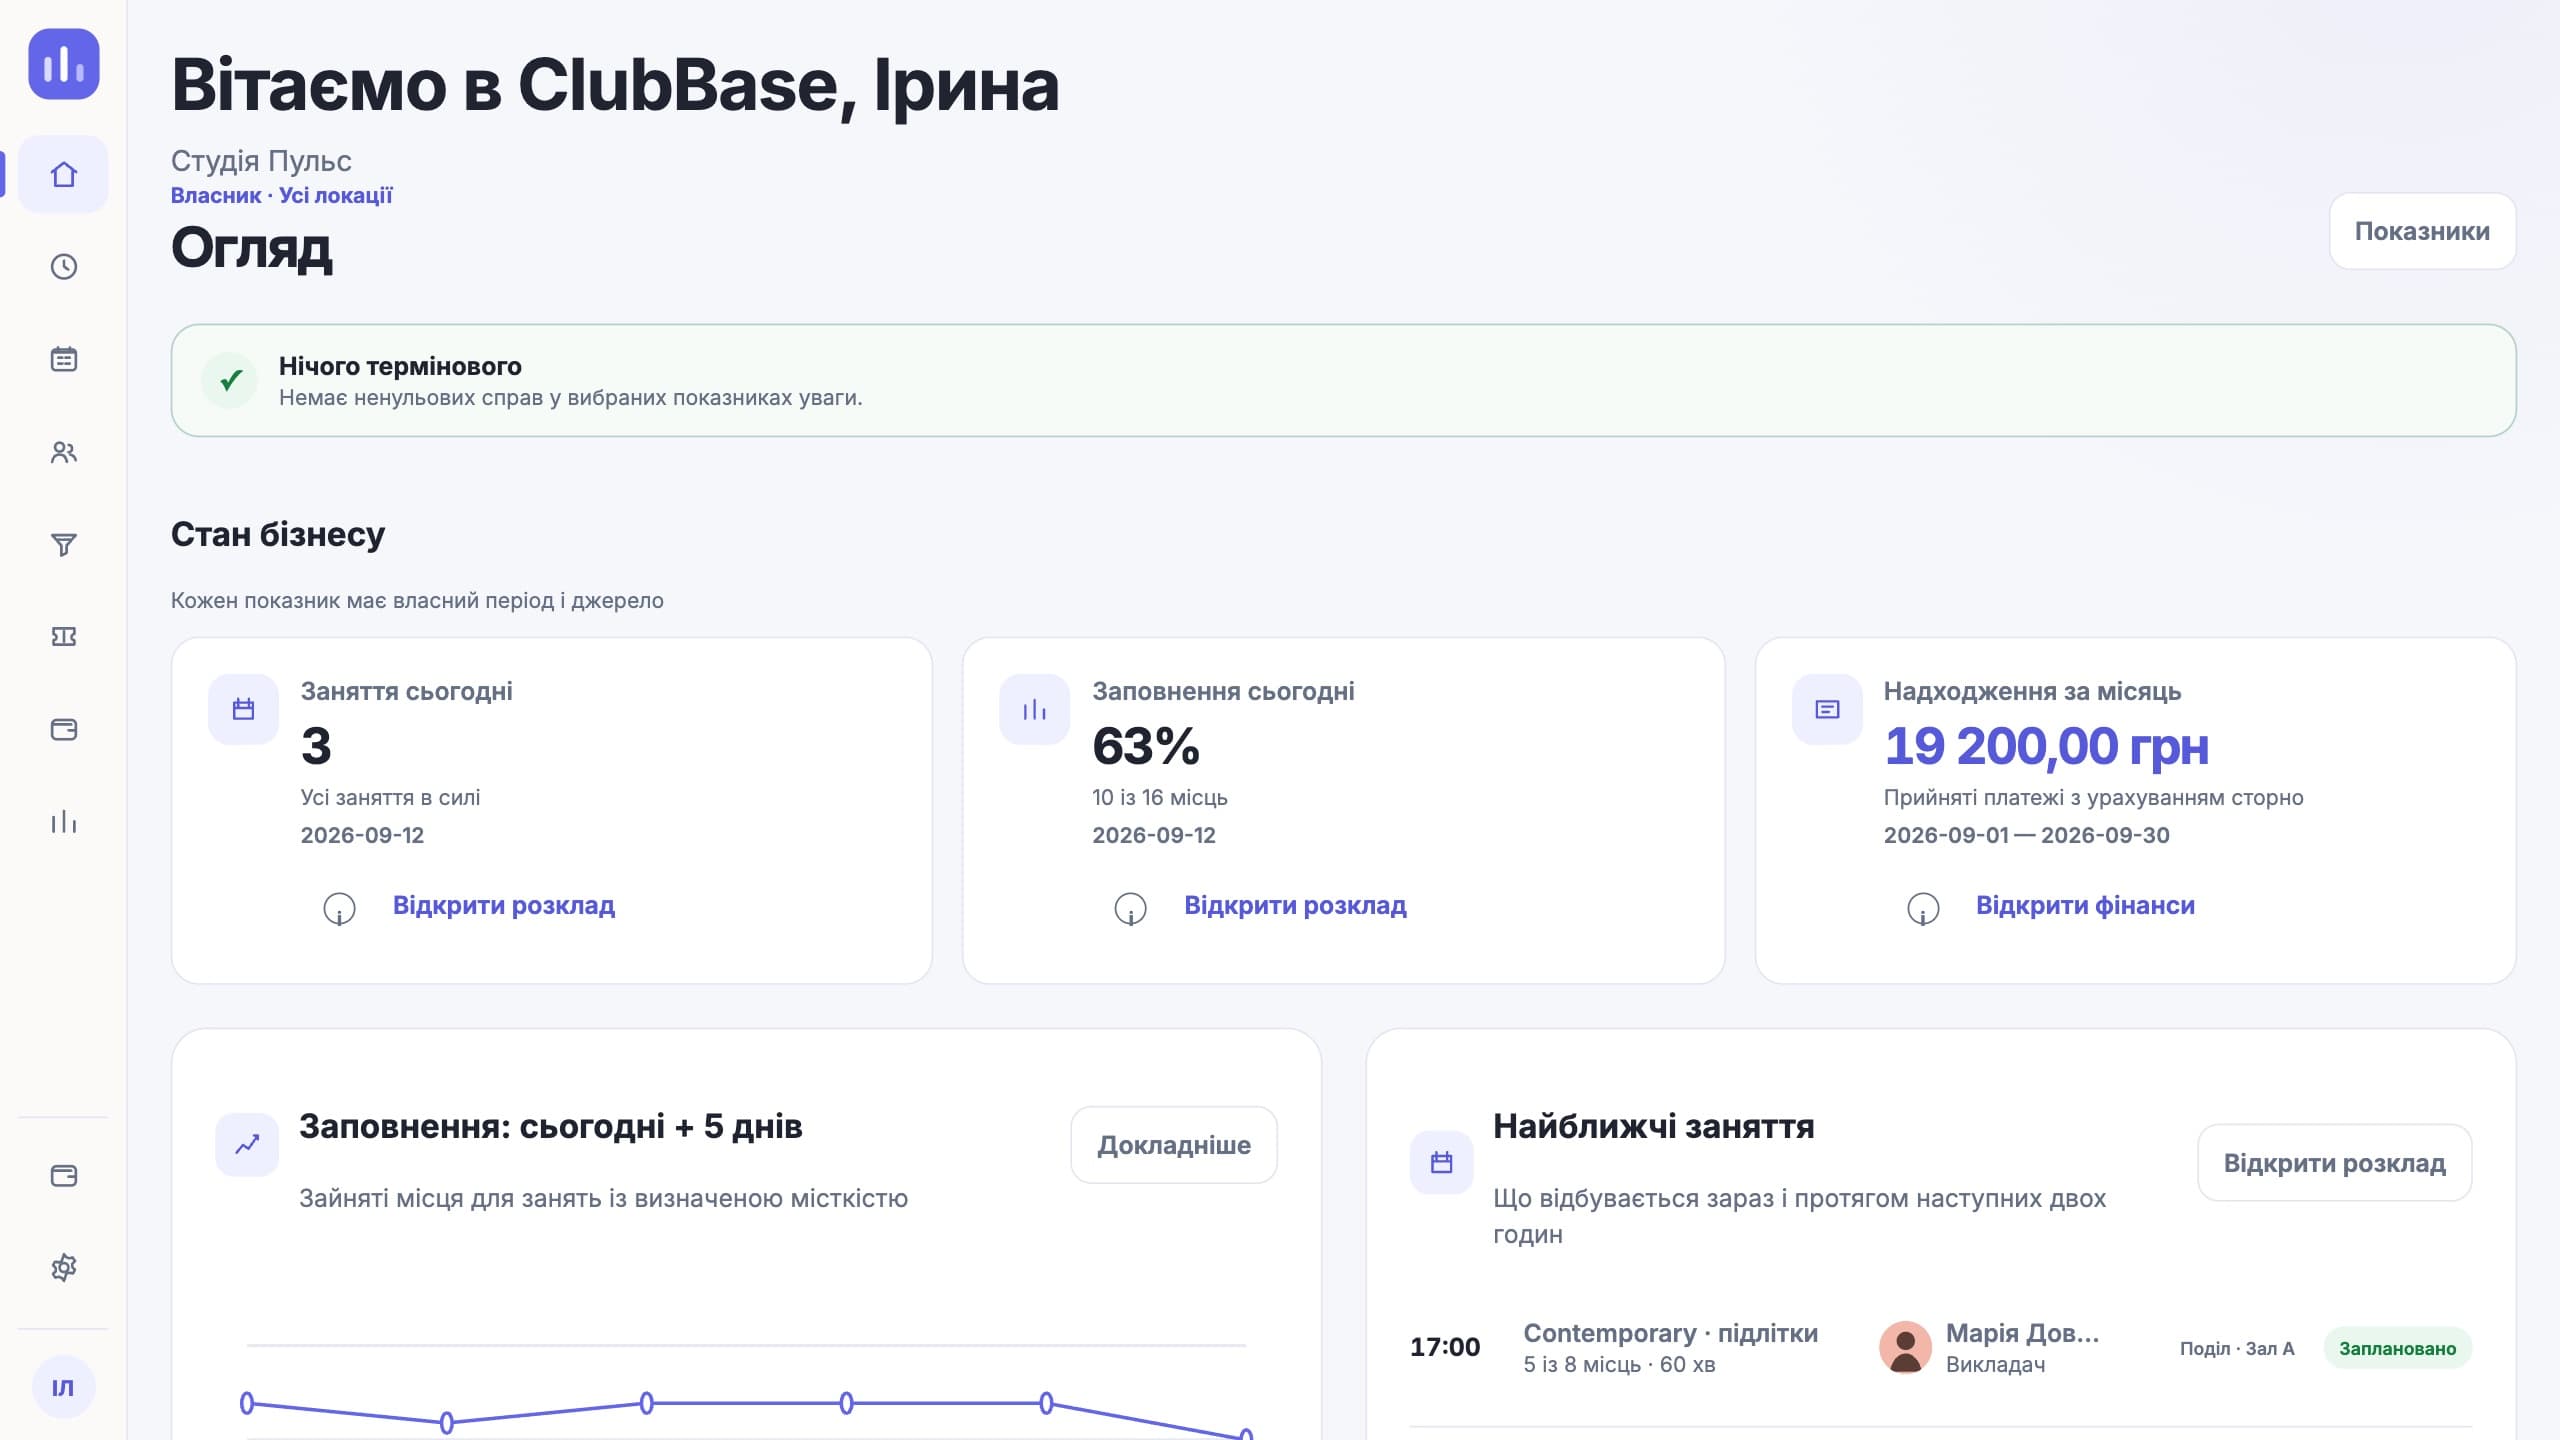Follow Відкрити розклад link under Заняття сьогодні
The image size is (2560, 1440).
coord(503,905)
